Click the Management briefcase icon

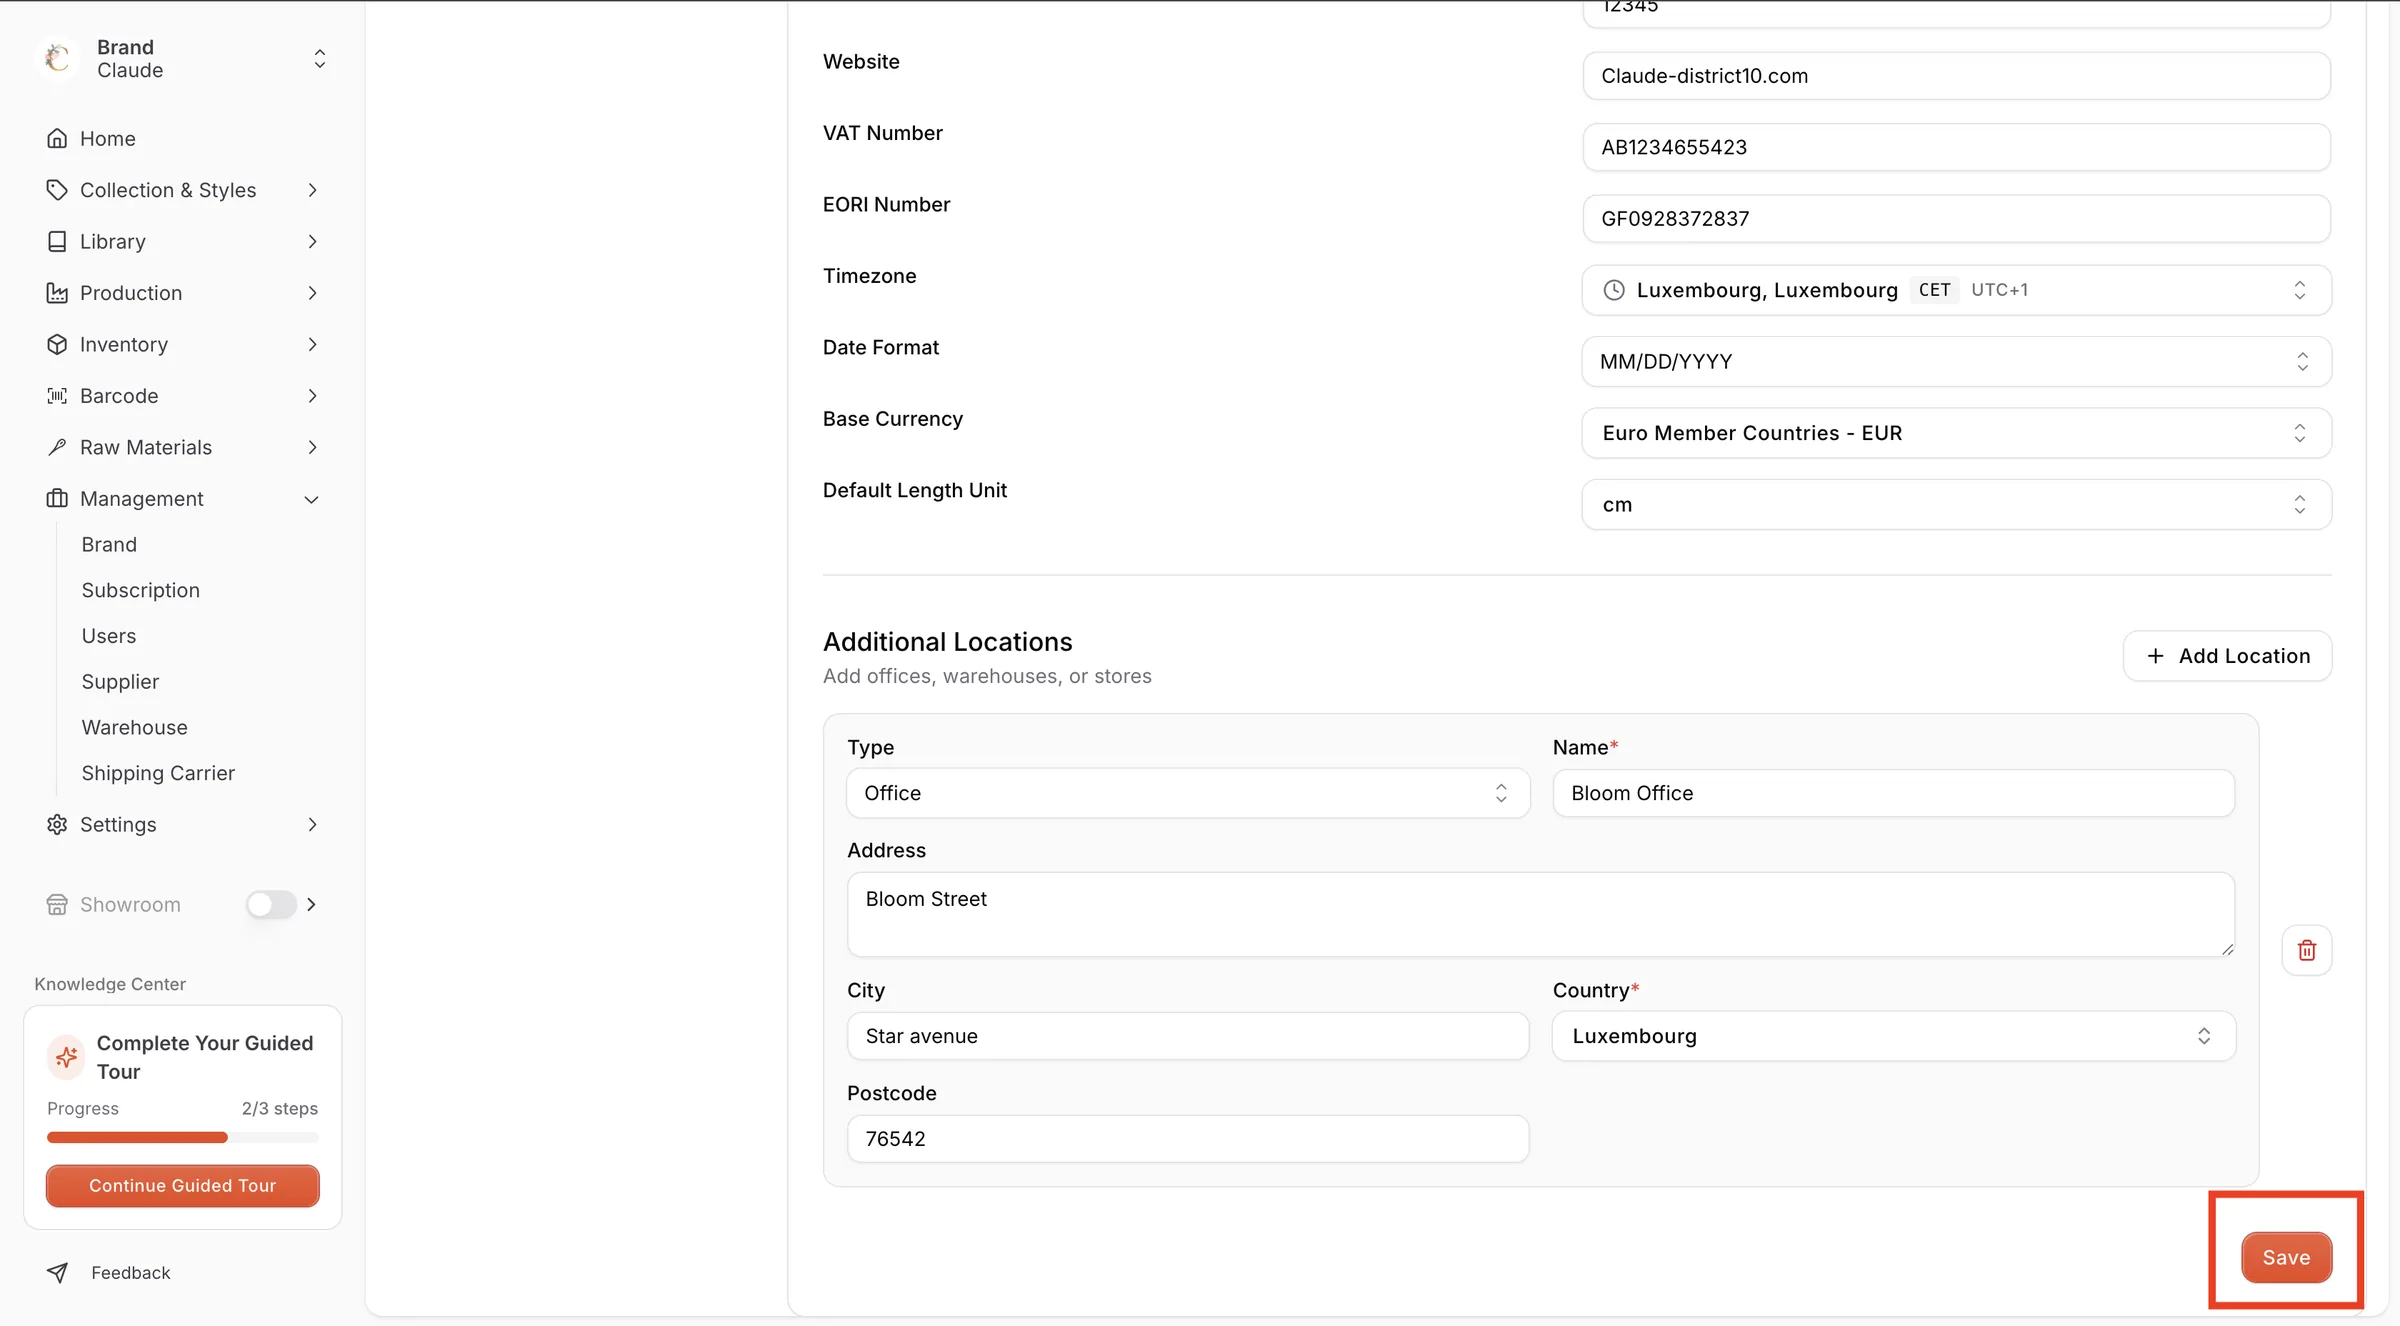click(57, 498)
